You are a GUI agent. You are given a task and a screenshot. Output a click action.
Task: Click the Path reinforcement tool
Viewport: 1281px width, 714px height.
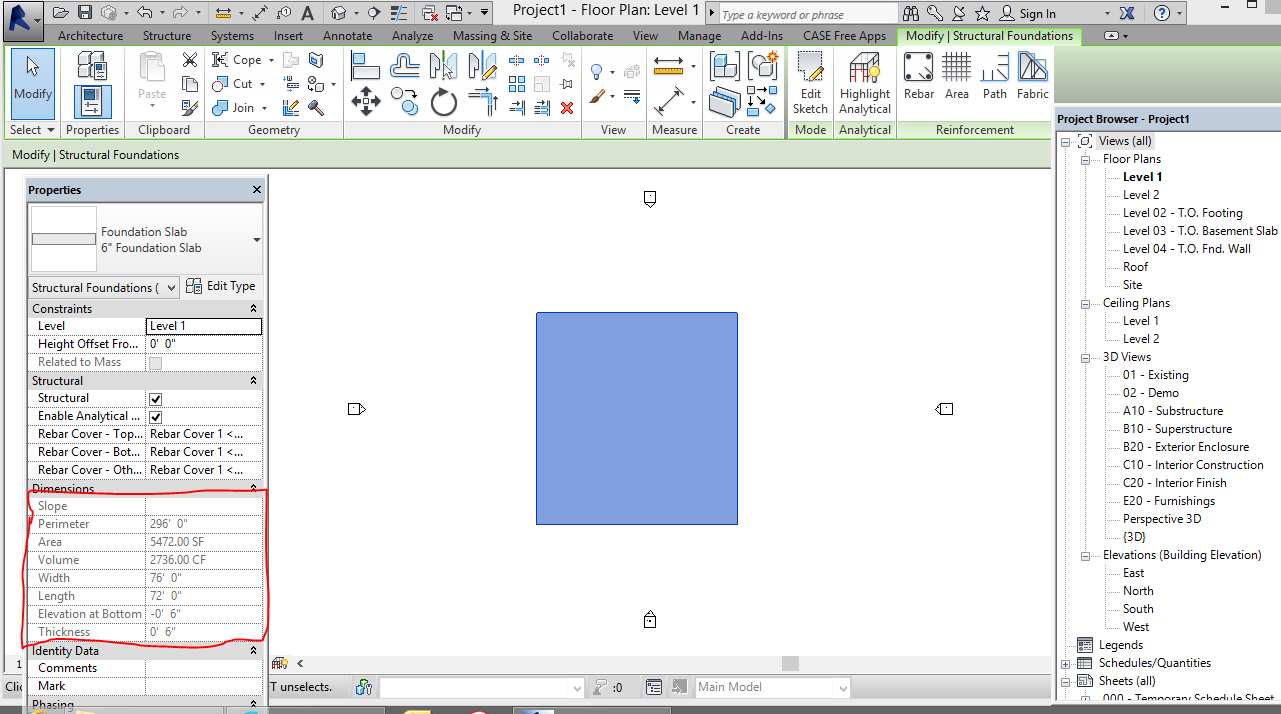[x=995, y=76]
